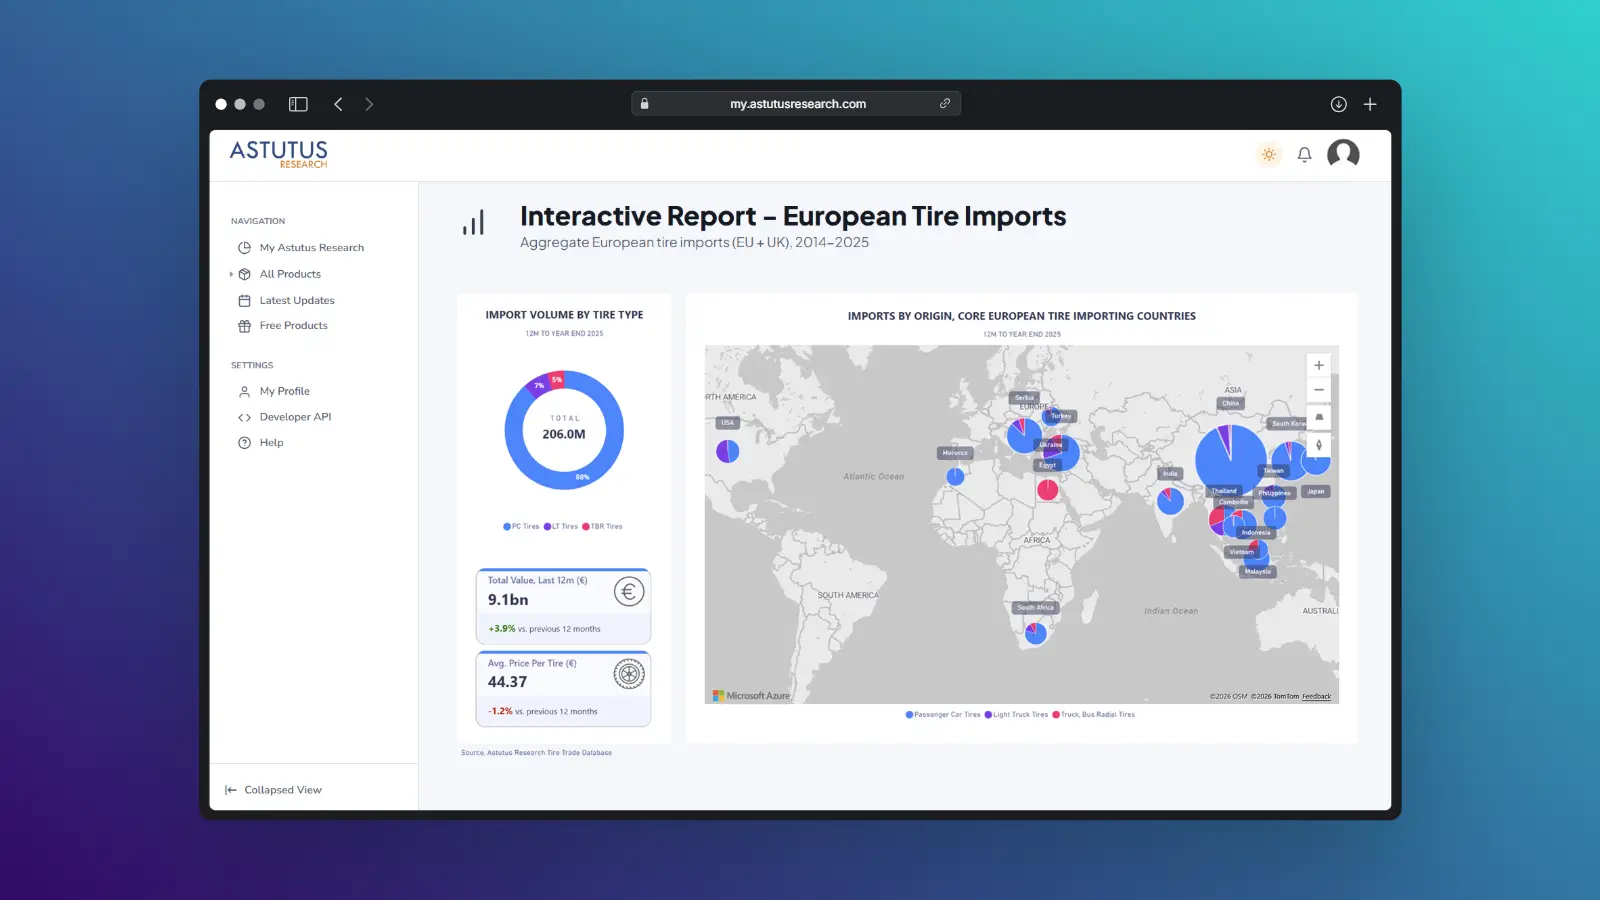
Task: Click the browser address bar
Action: (796, 103)
